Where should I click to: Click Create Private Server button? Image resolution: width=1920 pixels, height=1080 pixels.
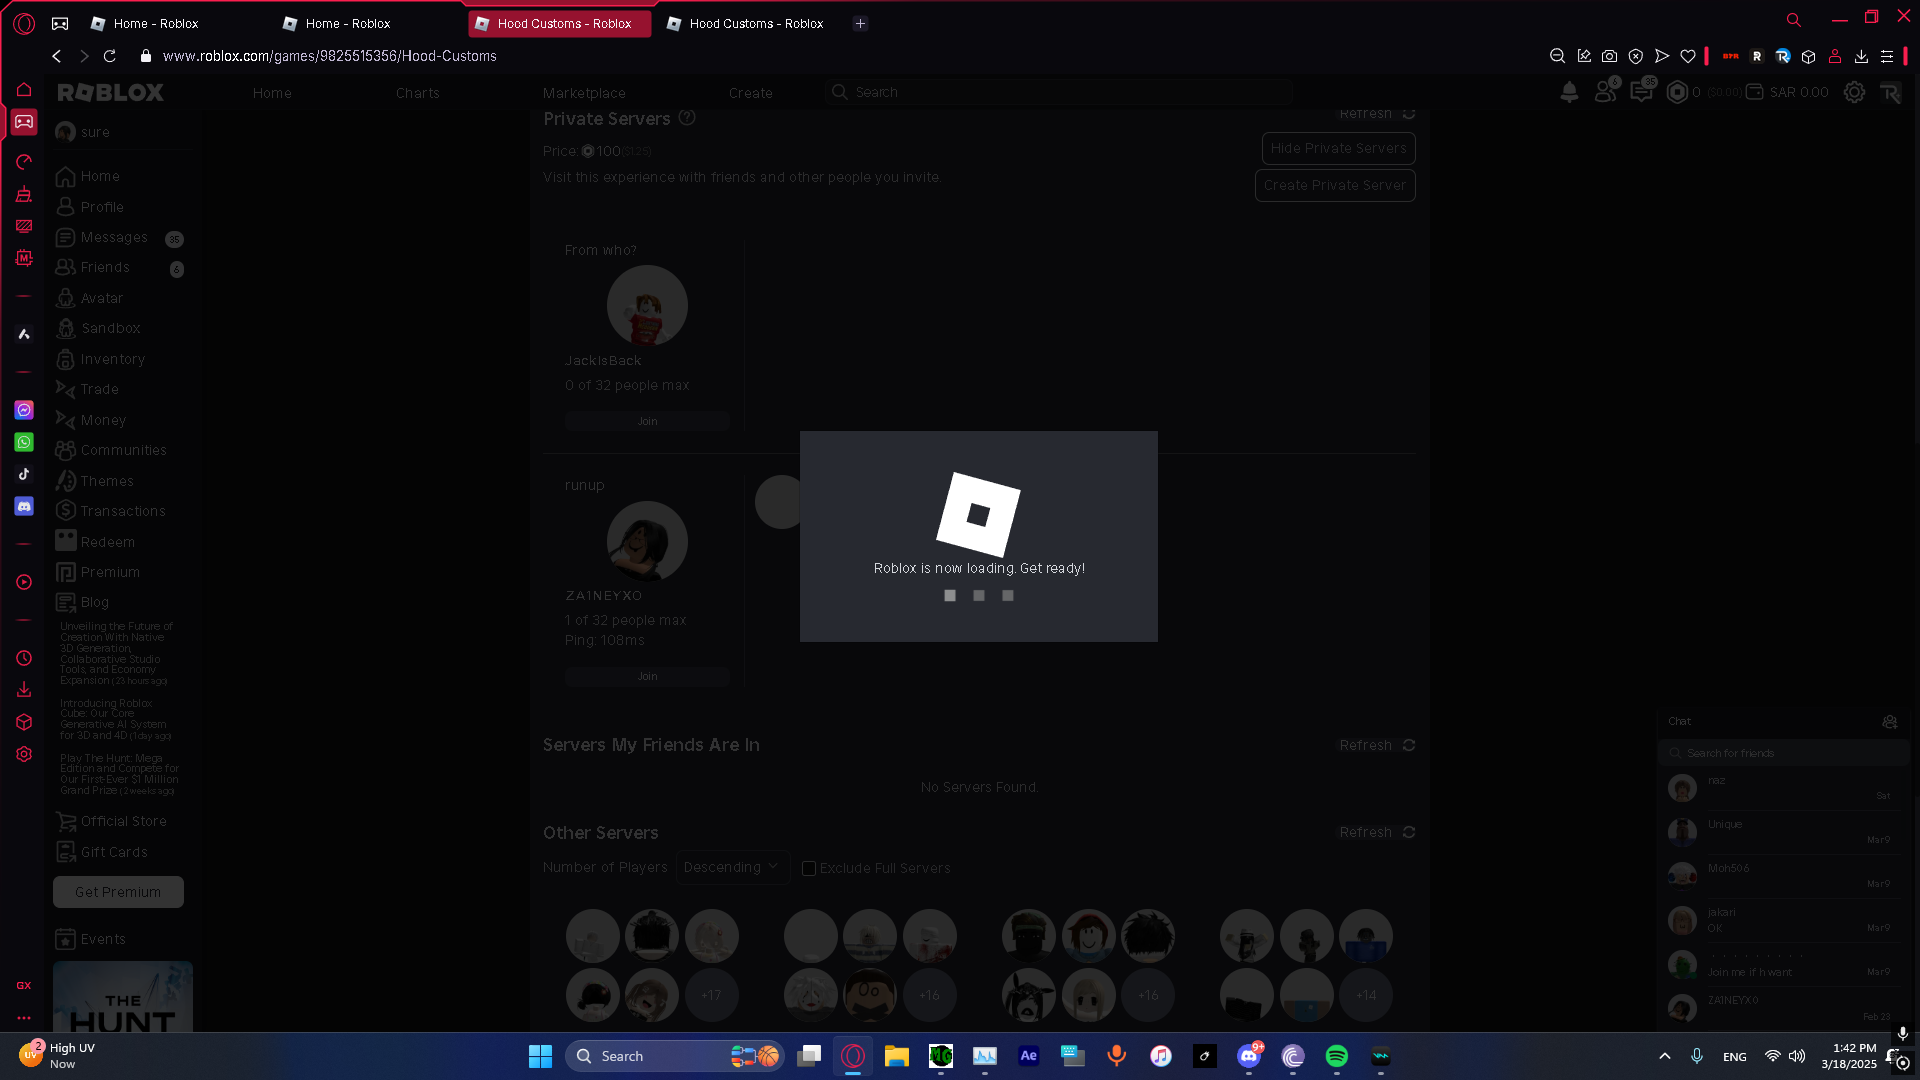pos(1334,185)
